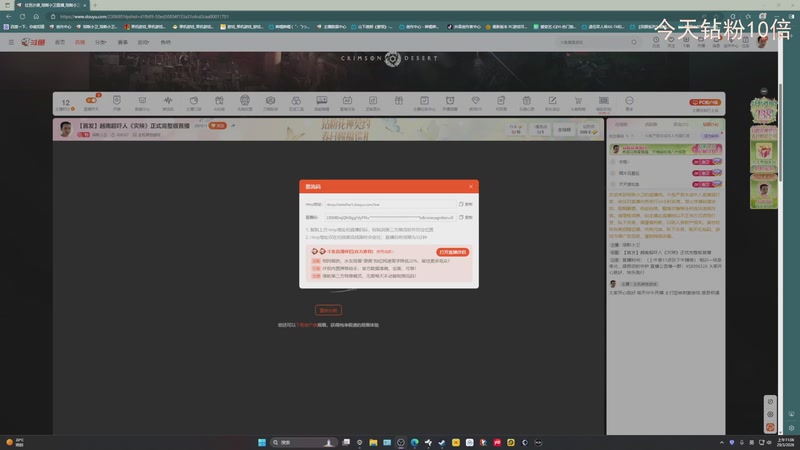Open the circled more icon ending the toolbar
The height and width of the screenshot is (450, 800).
(x=629, y=101)
